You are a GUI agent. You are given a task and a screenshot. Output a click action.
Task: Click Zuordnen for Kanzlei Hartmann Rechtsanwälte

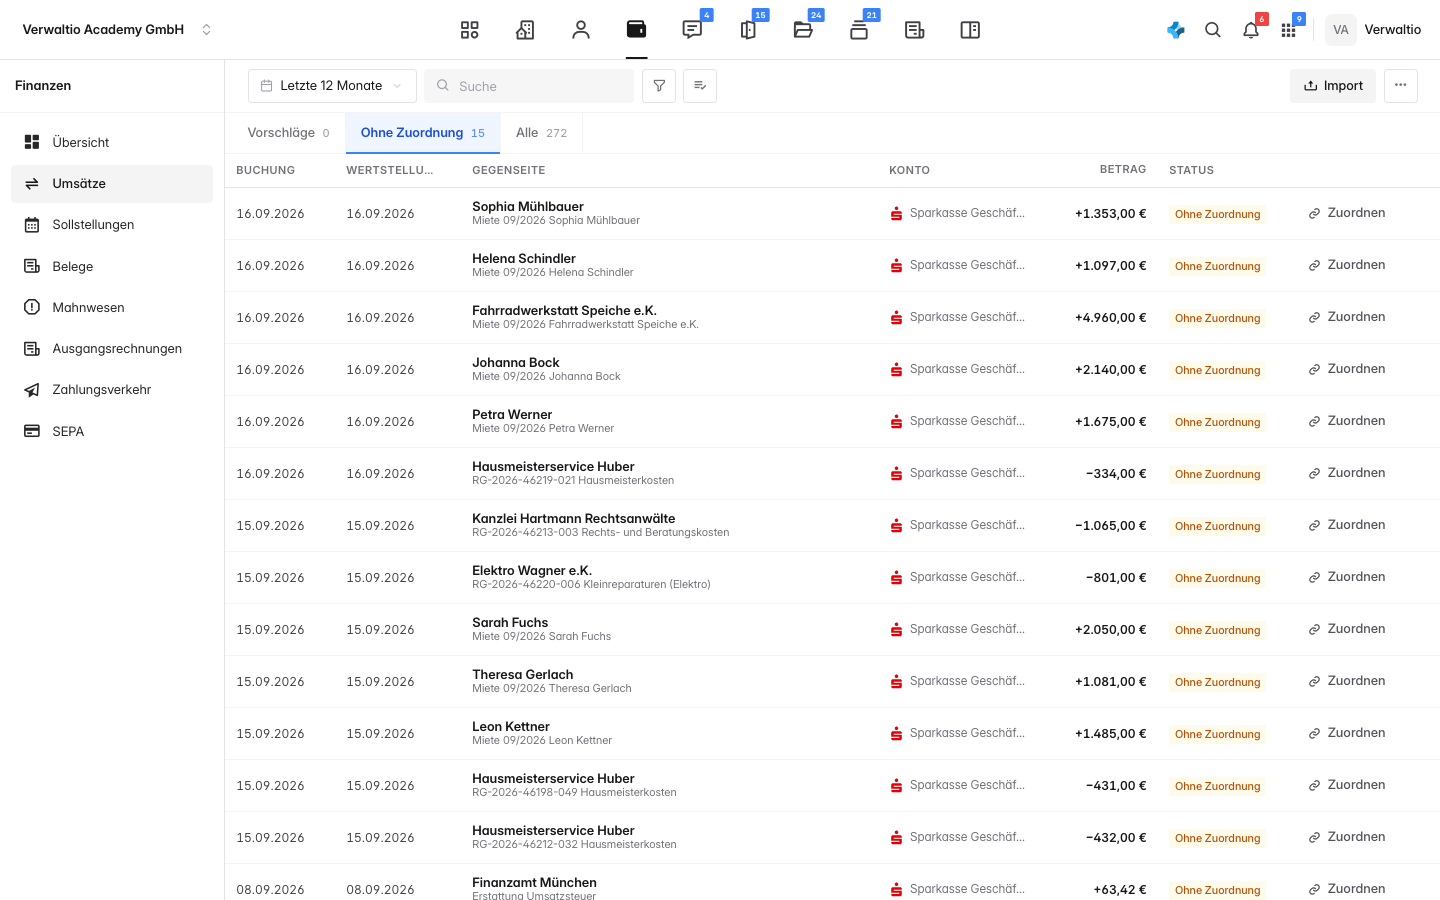coord(1347,525)
